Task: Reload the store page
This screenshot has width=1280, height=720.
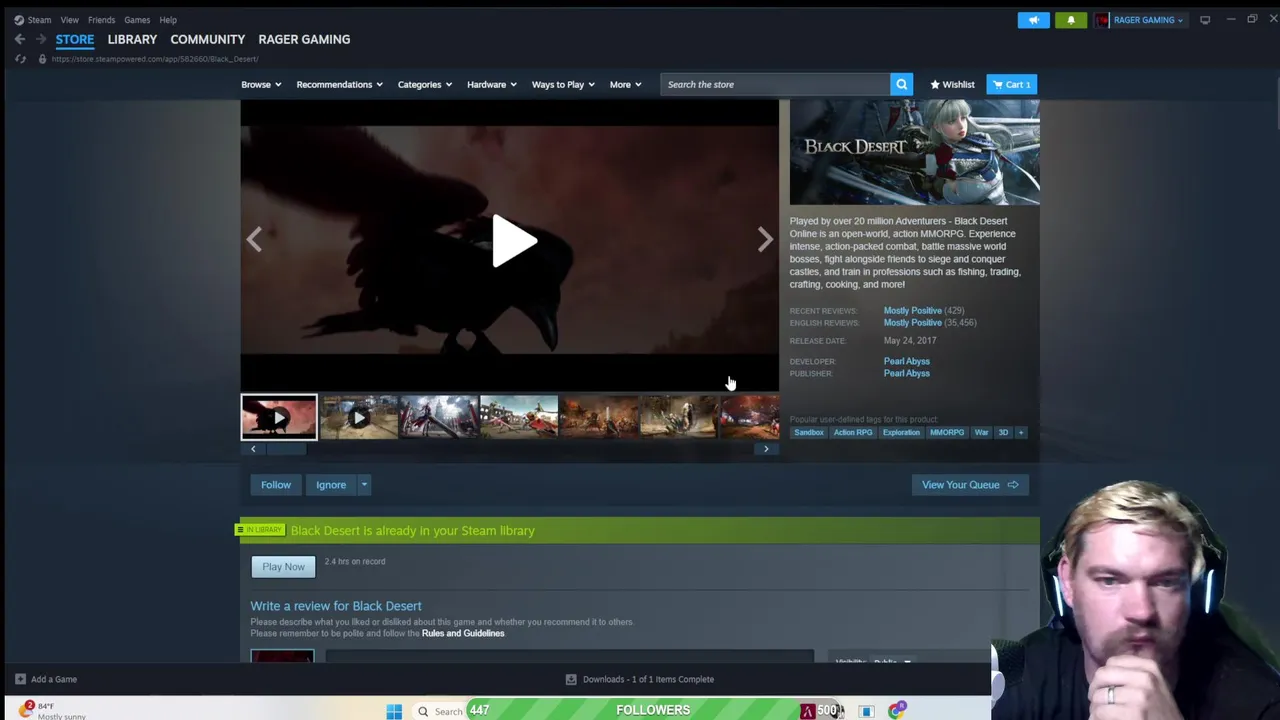Action: [x=20, y=59]
